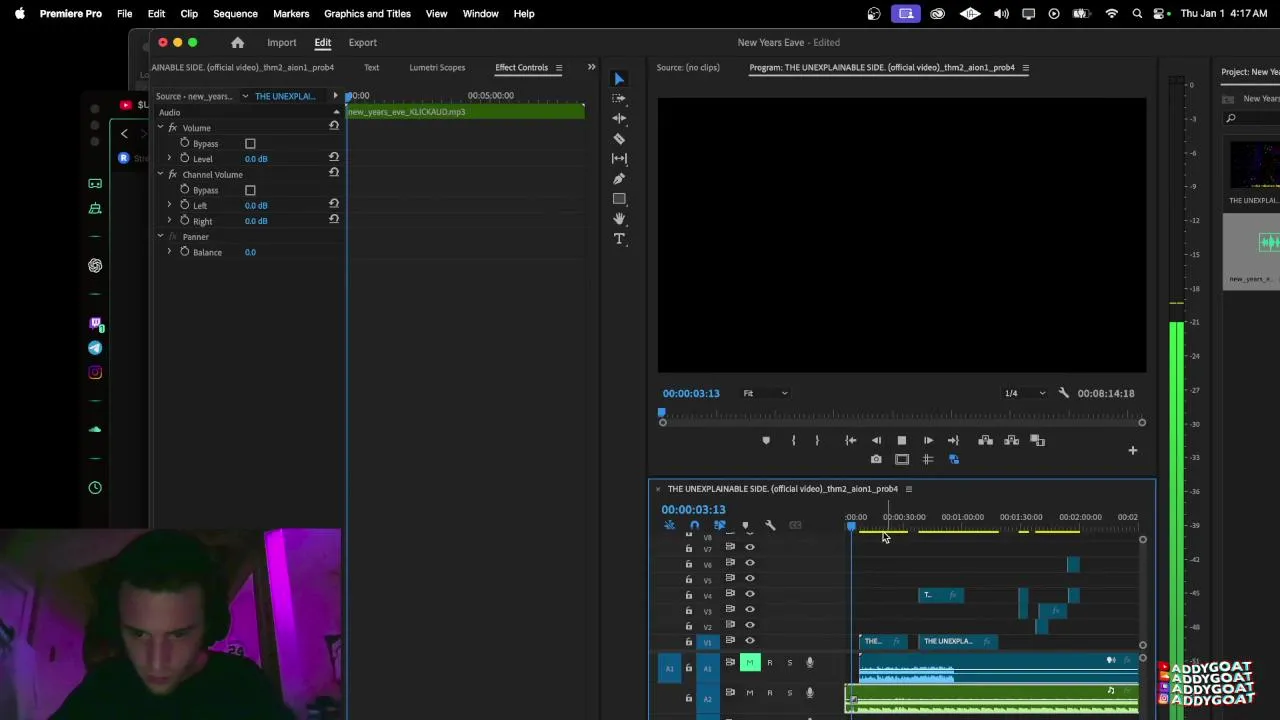Select the Track Select Forward tool
1280x720 pixels.
[619, 99]
